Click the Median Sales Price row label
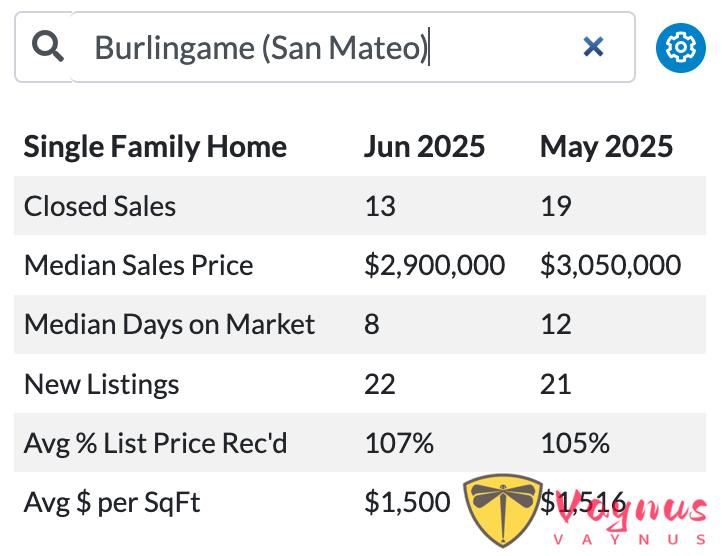Image resolution: width=722 pixels, height=556 pixels. coord(139,265)
